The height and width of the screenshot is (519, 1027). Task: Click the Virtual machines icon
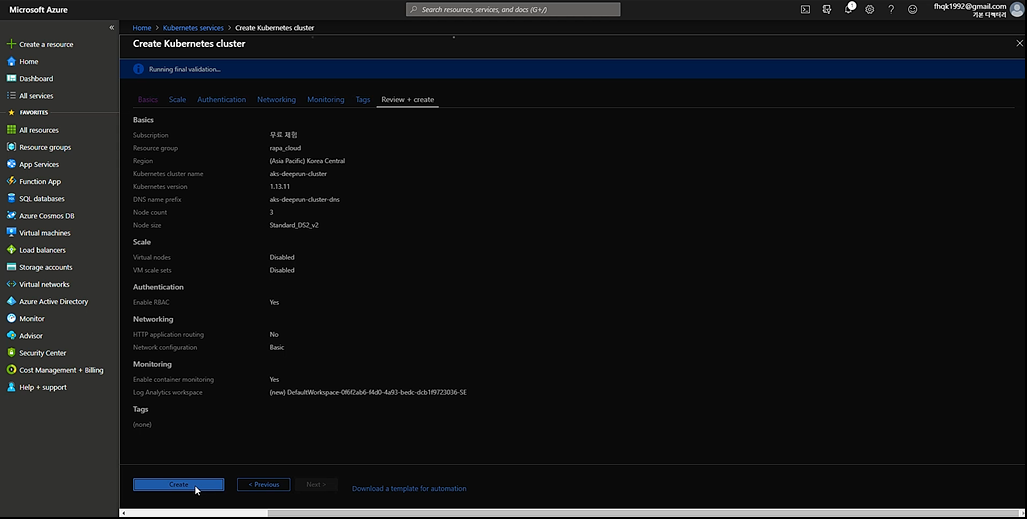[11, 233]
